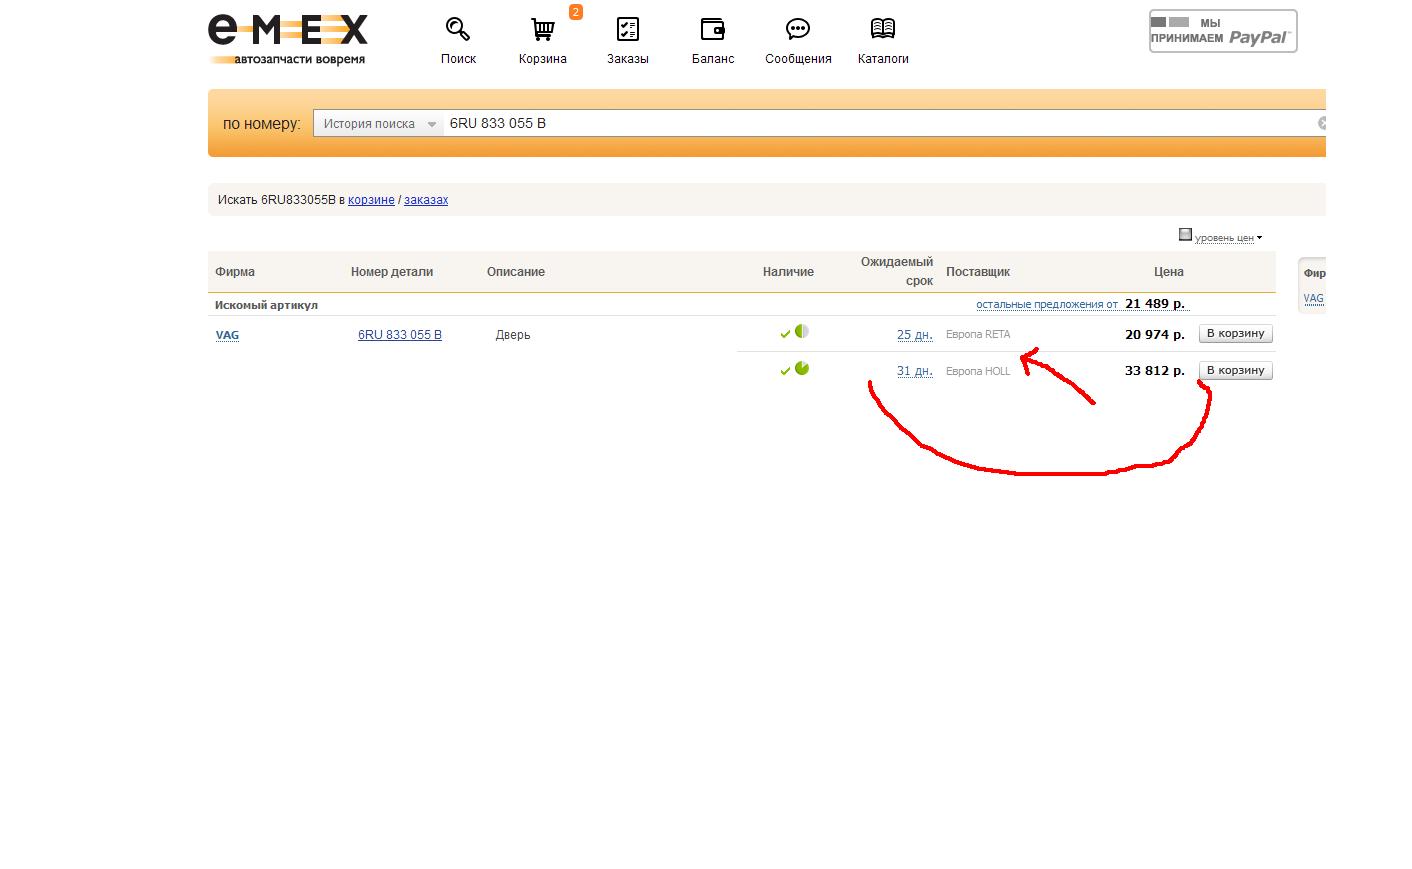The height and width of the screenshot is (869, 1412).
Task: Open part number 6RU 833 055 B link
Action: point(399,335)
